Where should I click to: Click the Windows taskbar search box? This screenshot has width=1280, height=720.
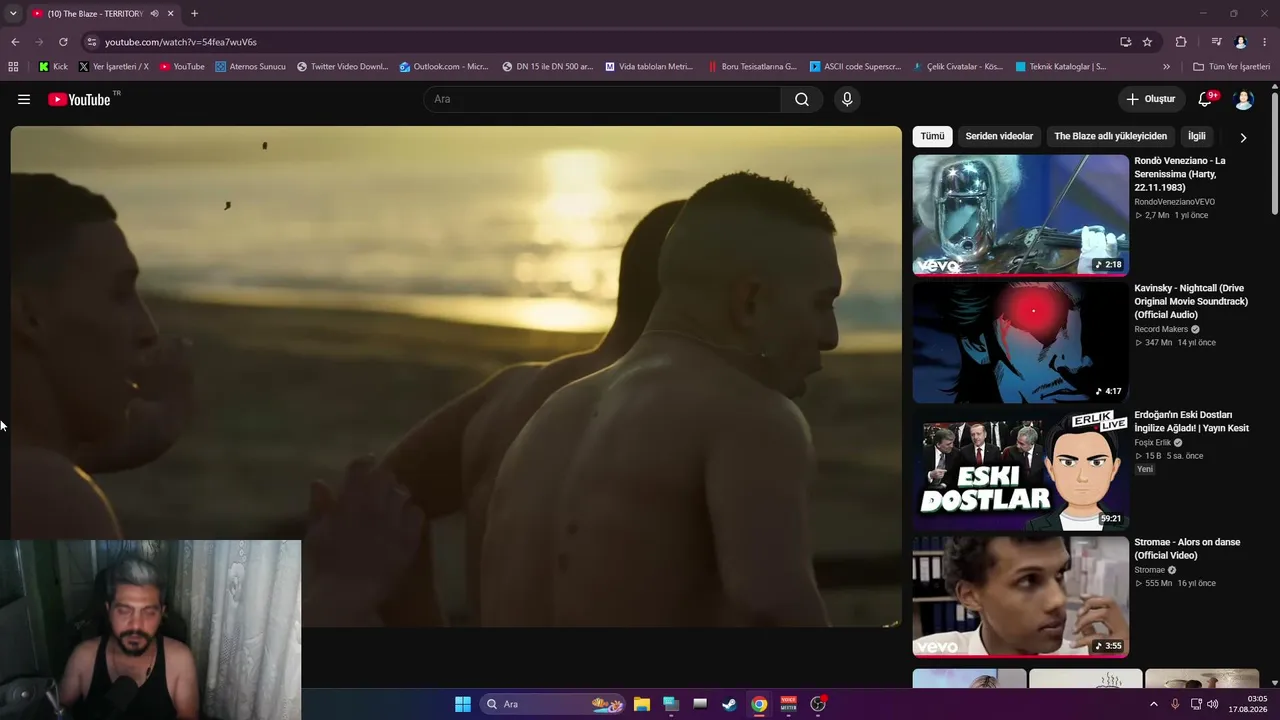tap(552, 704)
